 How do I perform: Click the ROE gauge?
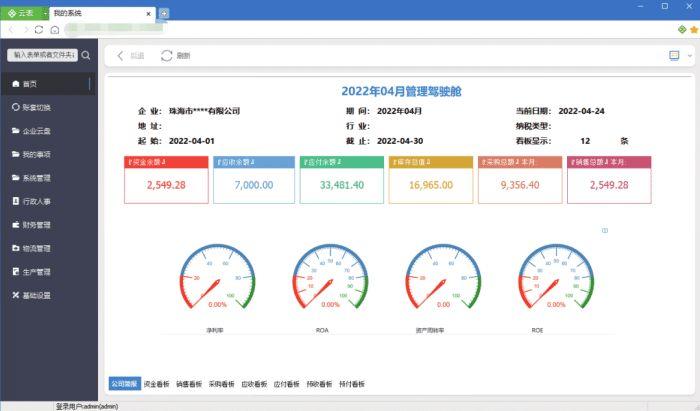pos(556,277)
